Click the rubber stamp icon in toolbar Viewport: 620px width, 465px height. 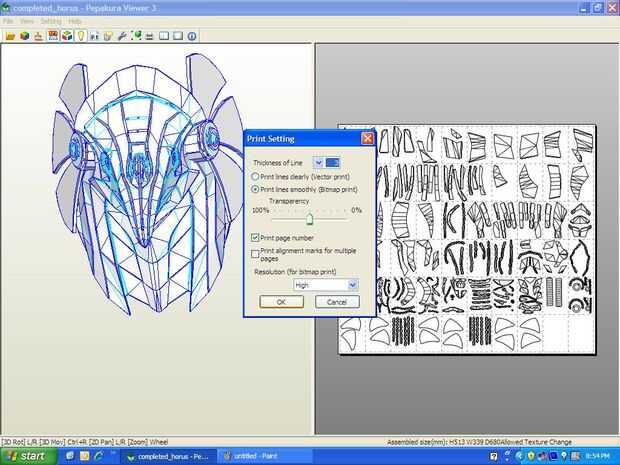click(x=38, y=36)
